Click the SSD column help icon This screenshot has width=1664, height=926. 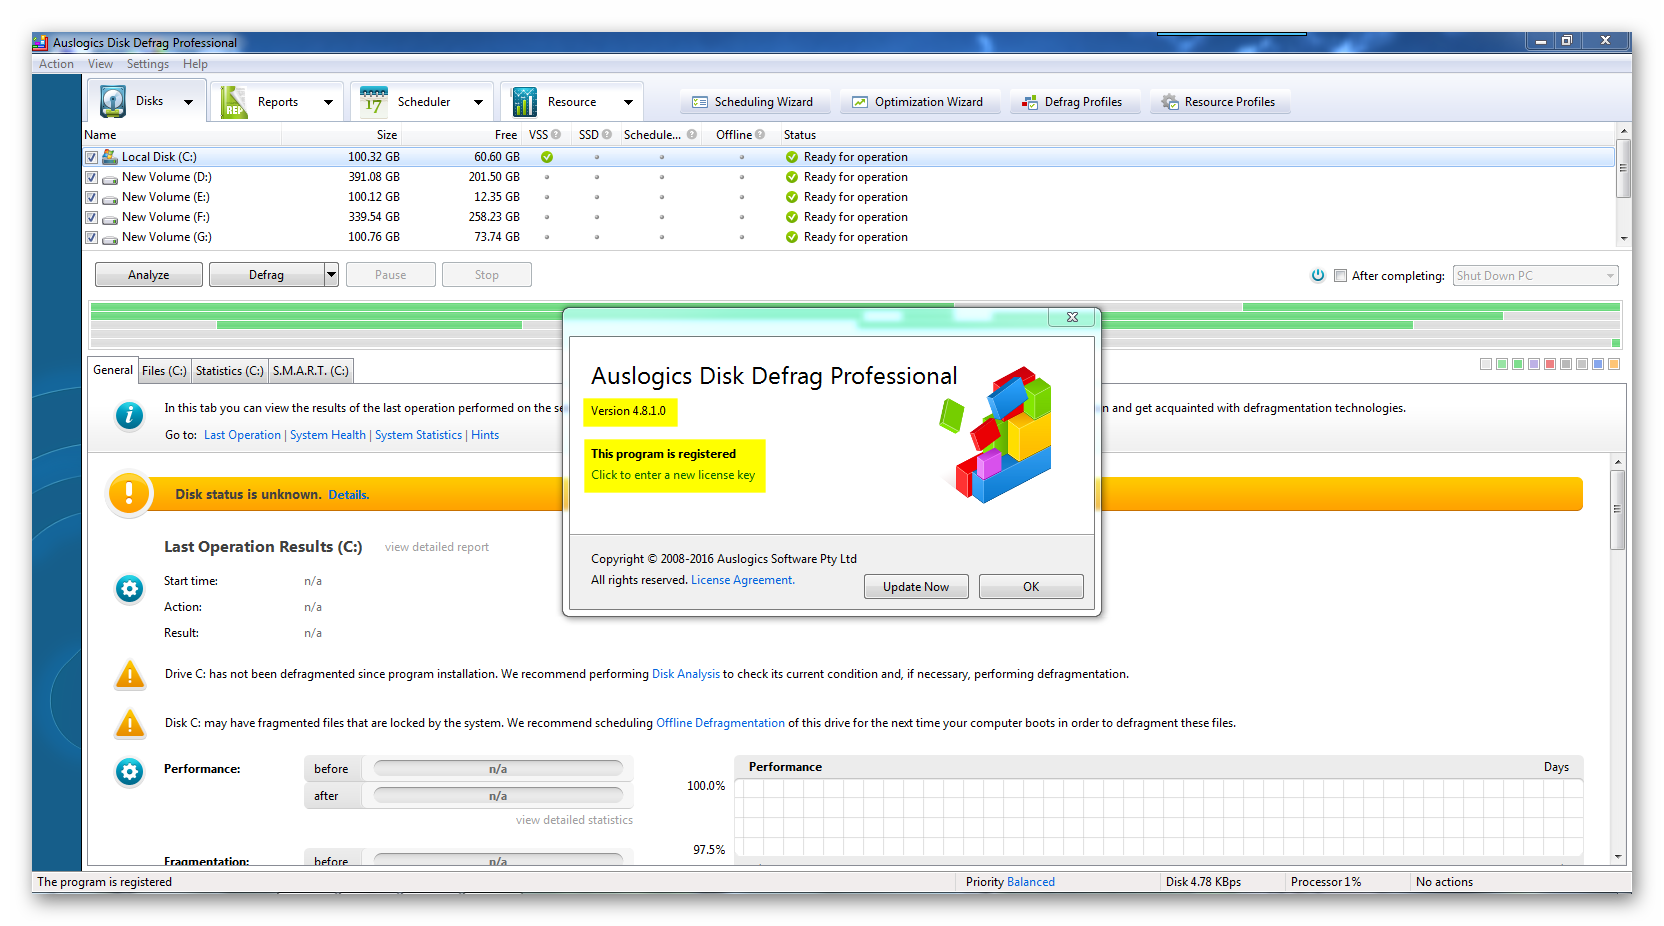point(607,134)
